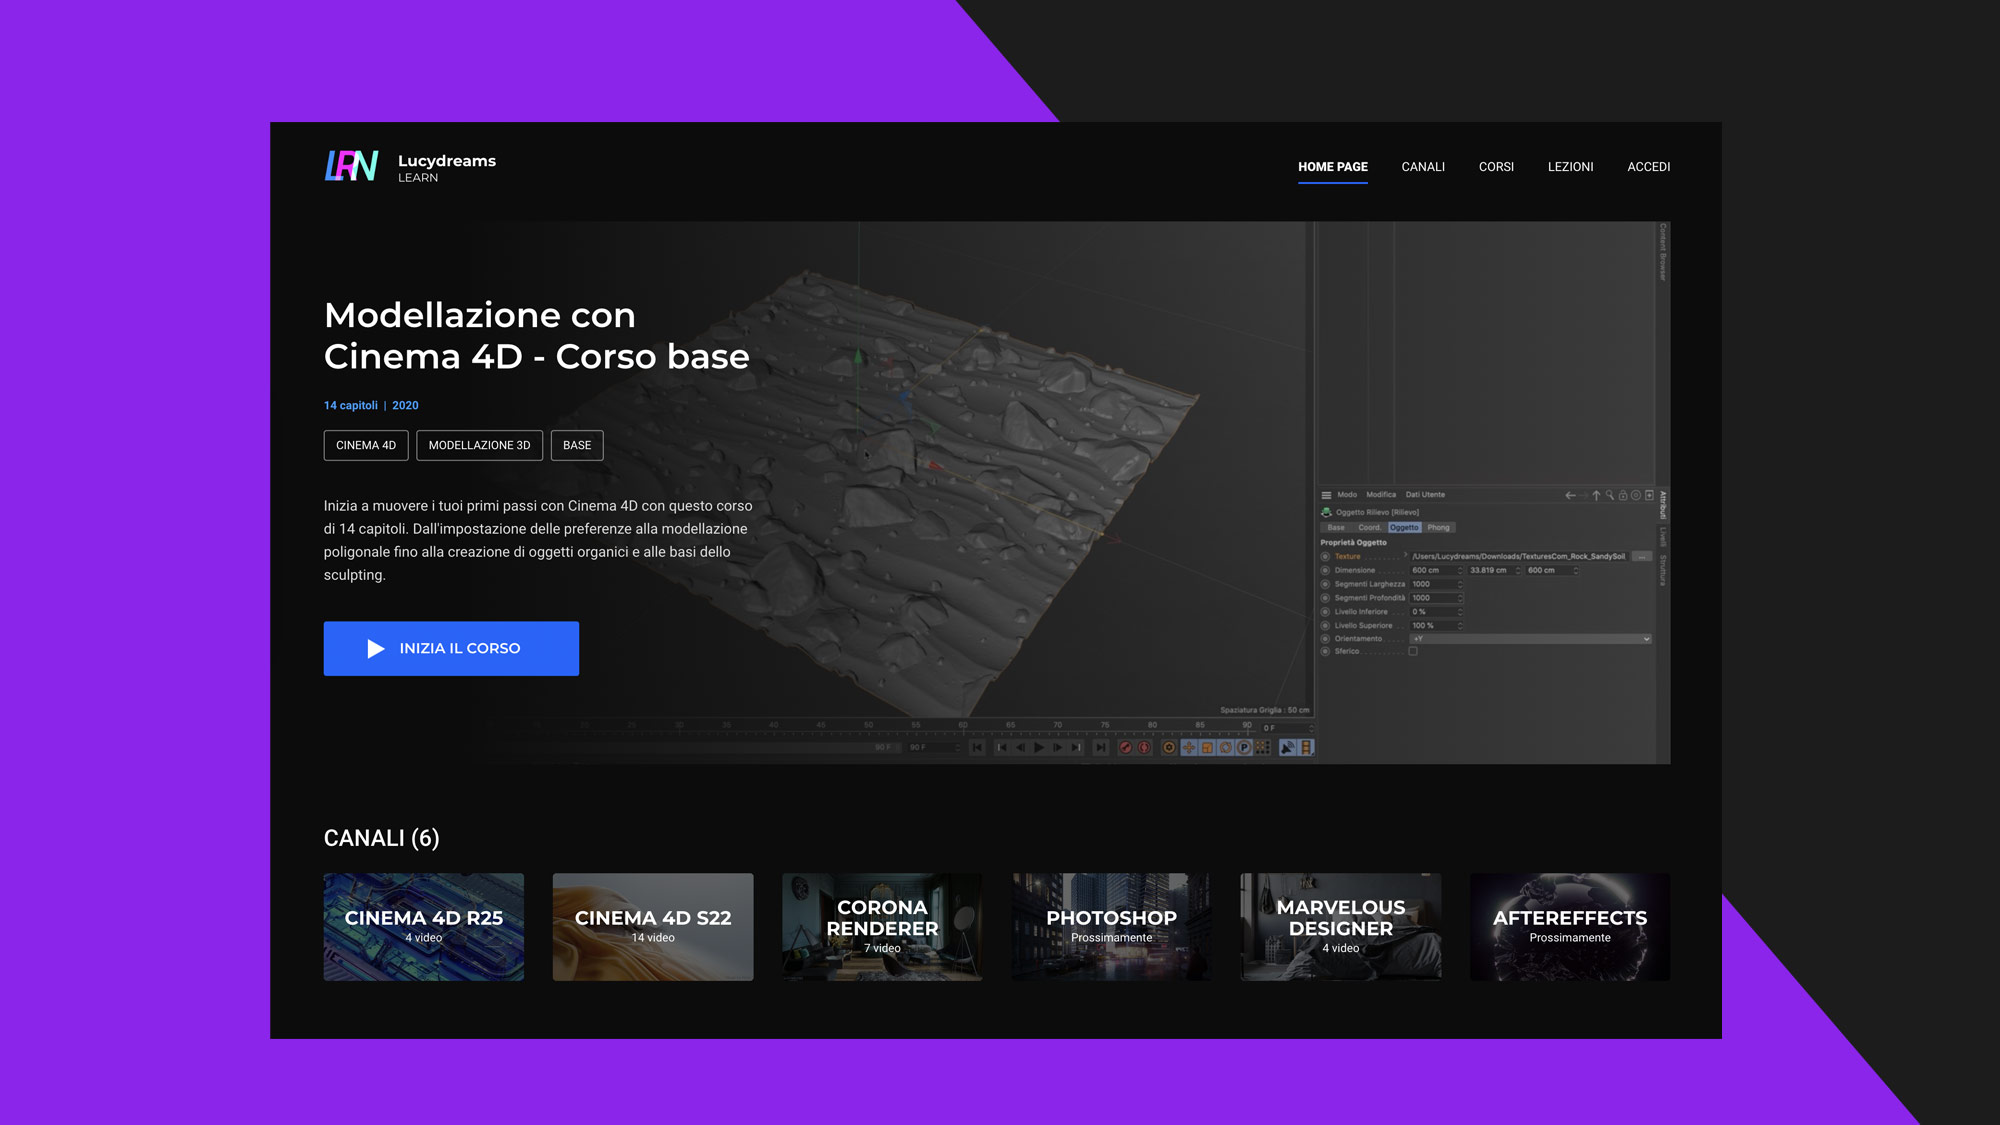Open the CANALI navigation menu item
Viewport: 2000px width, 1125px height.
[1422, 166]
